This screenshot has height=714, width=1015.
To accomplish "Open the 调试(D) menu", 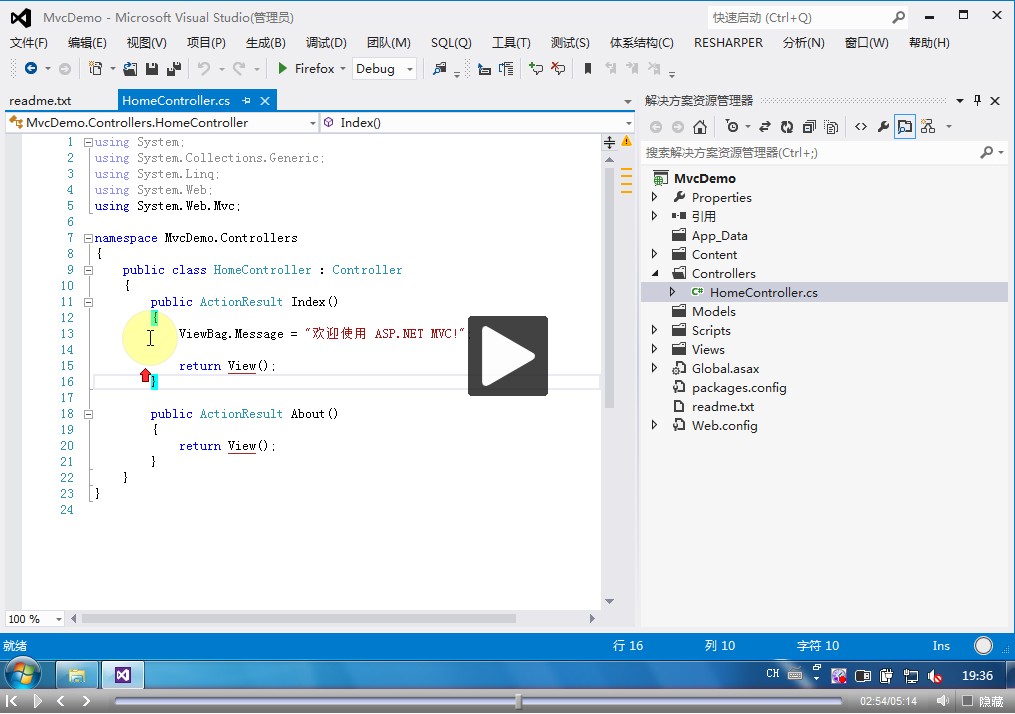I will coord(326,43).
